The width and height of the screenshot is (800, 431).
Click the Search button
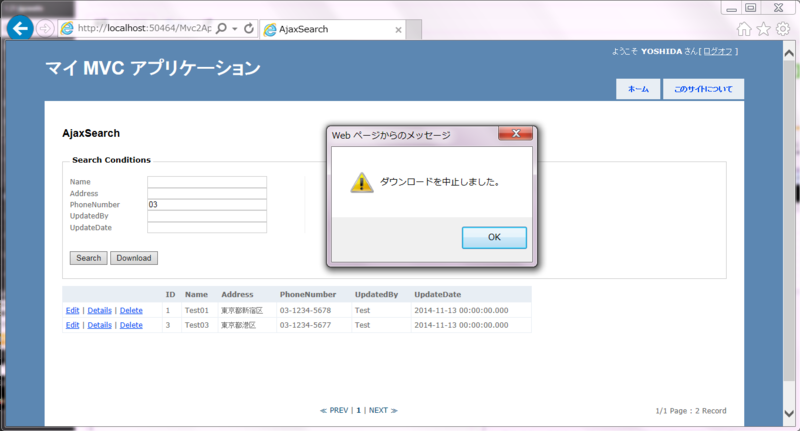89,258
